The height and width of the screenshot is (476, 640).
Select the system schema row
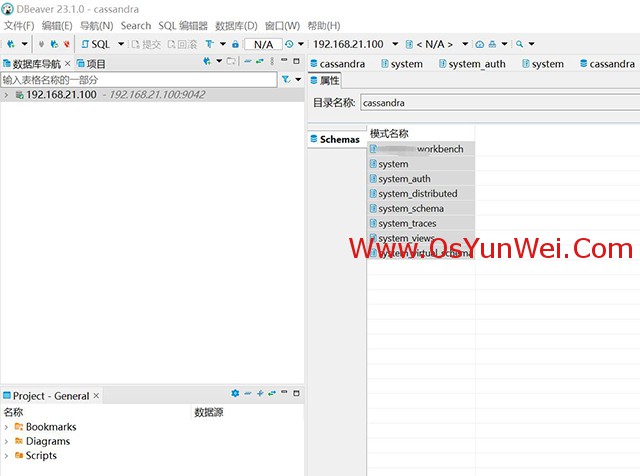point(421,164)
